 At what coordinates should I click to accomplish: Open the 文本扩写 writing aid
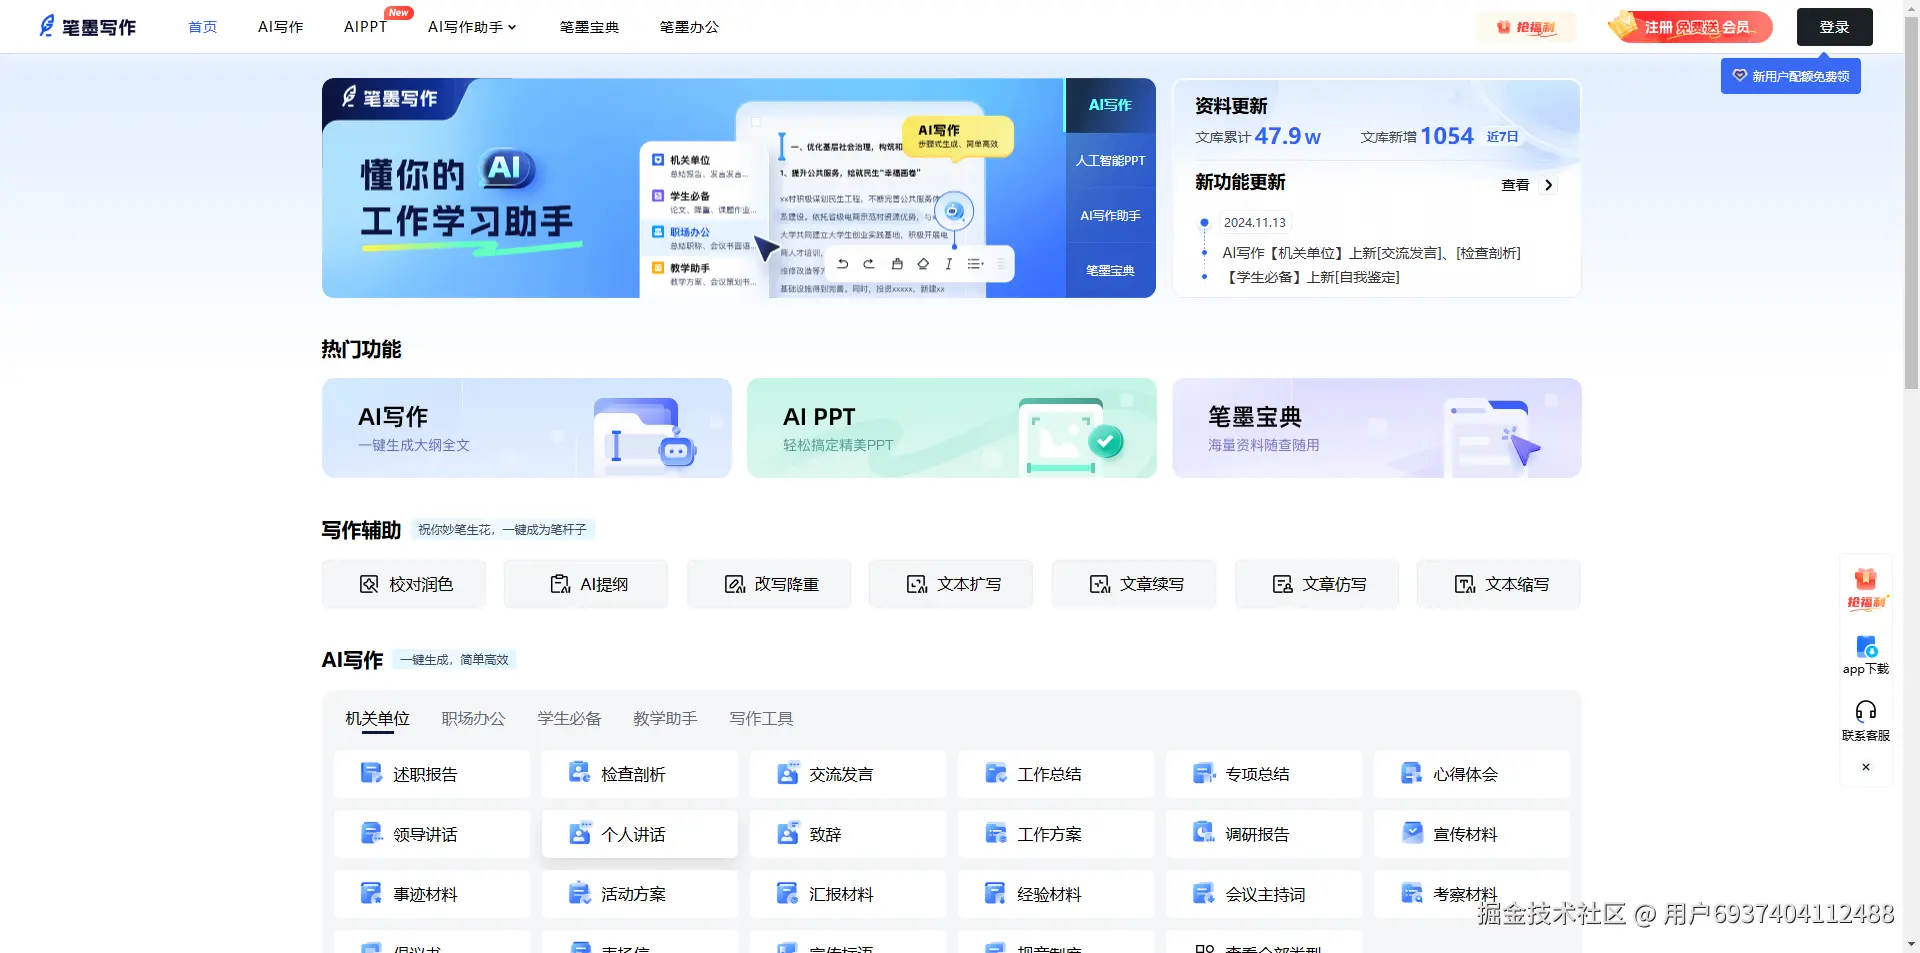click(951, 584)
